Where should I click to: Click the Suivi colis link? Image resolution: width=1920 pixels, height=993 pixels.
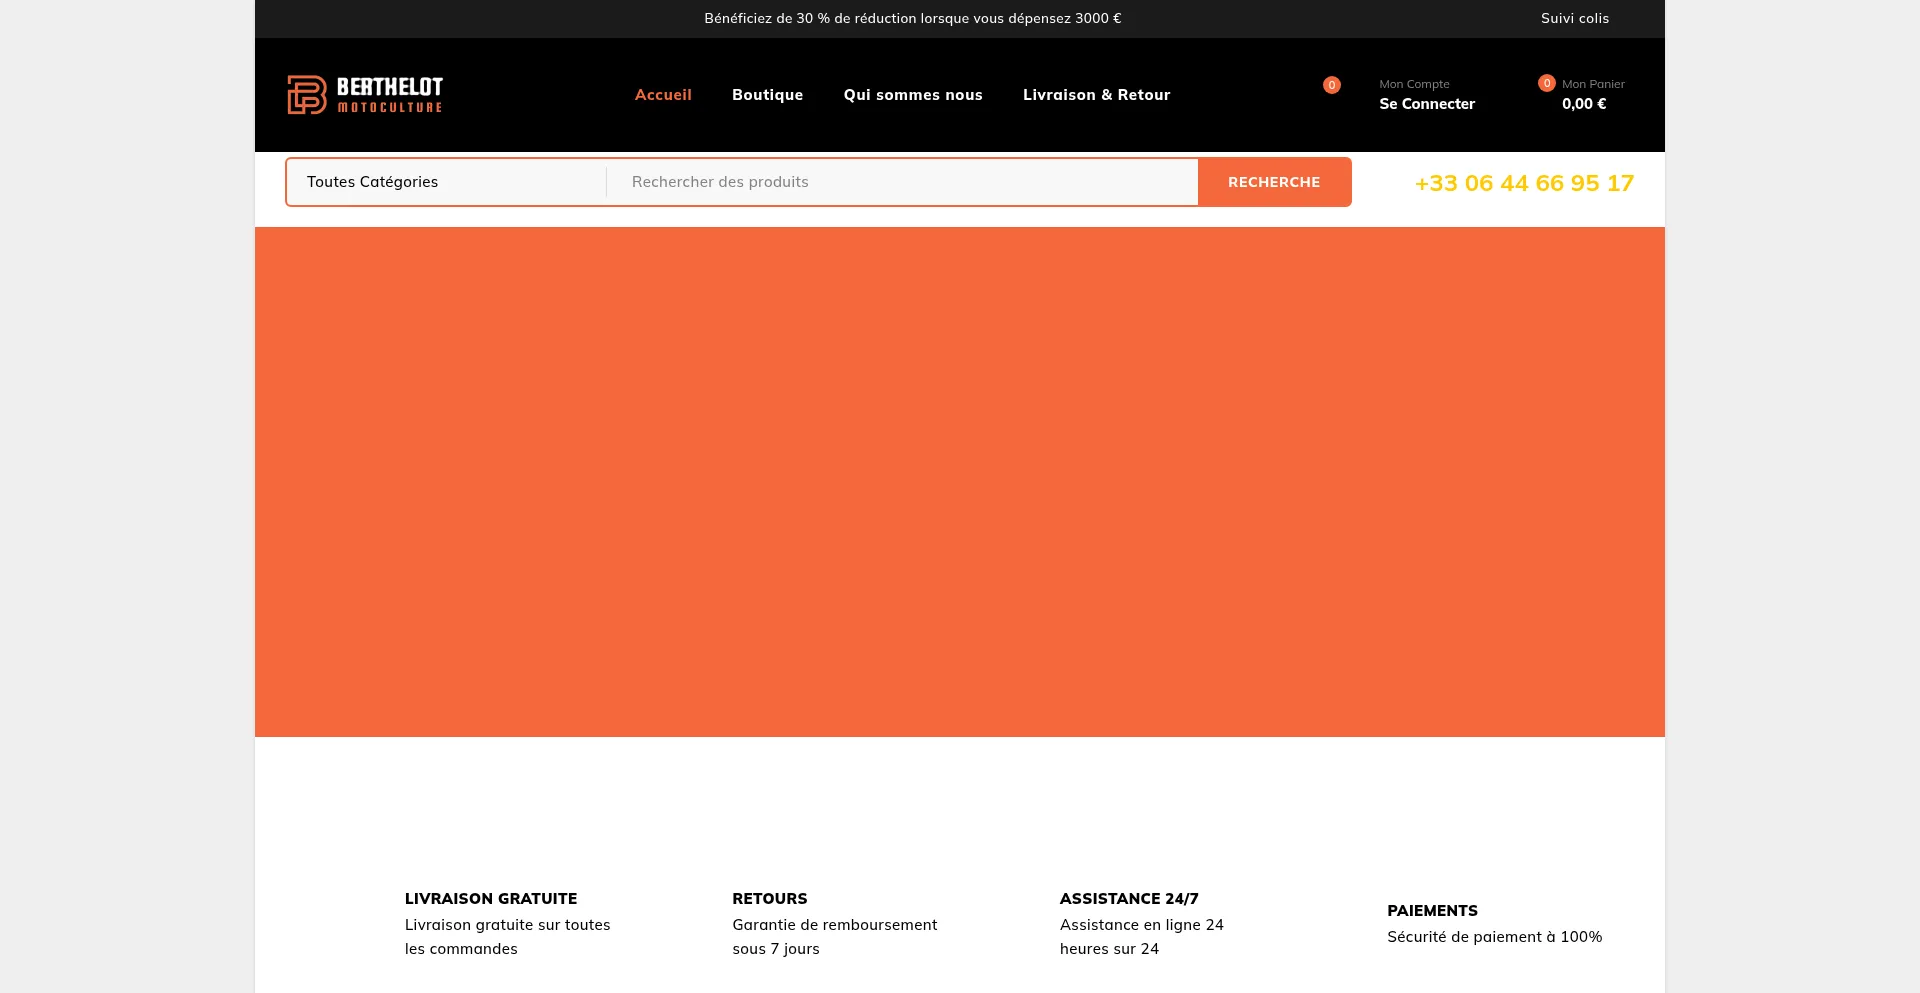pyautogui.click(x=1574, y=18)
